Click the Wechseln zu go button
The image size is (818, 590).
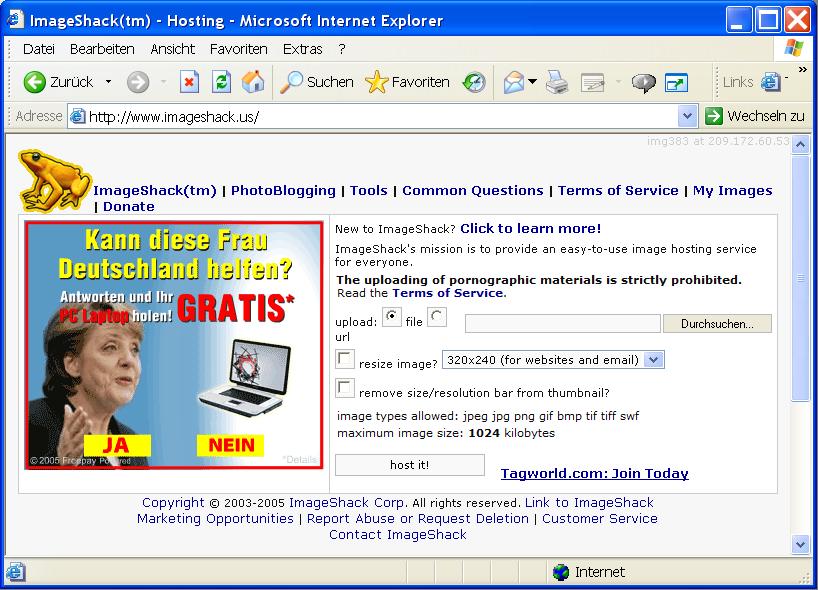(x=754, y=116)
